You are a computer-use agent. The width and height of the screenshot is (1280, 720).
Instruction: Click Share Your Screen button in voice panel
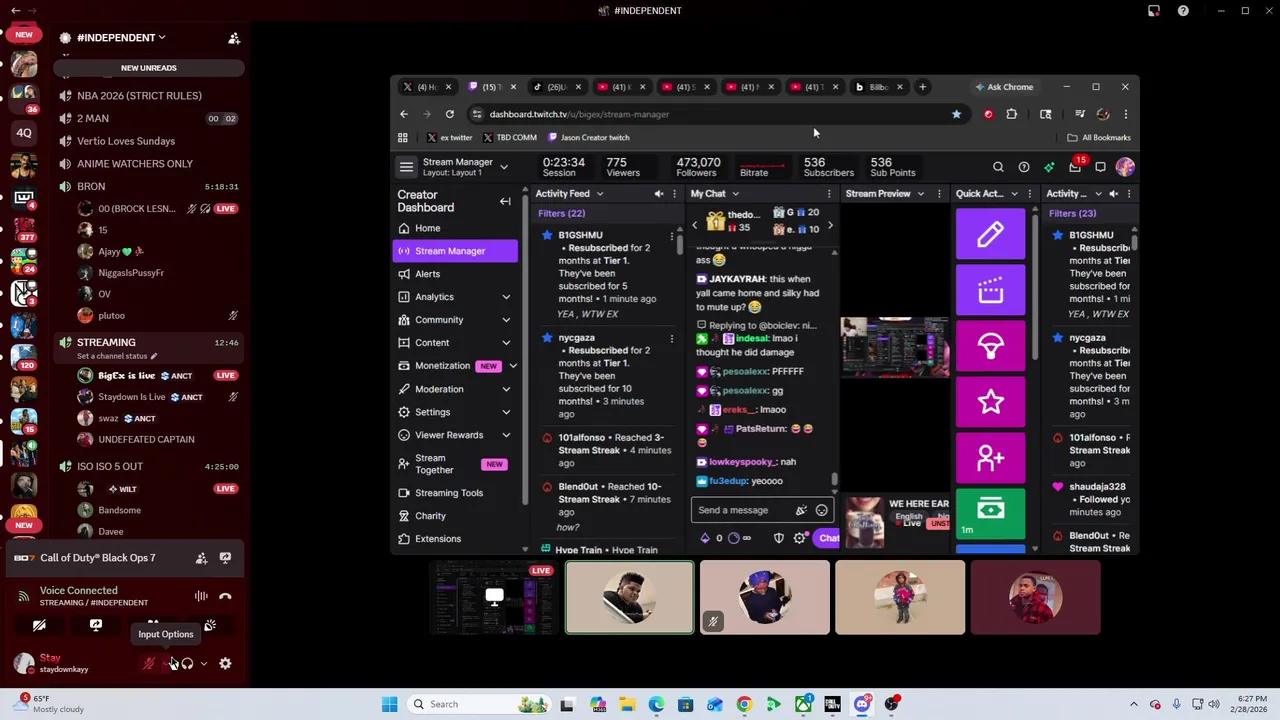[x=96, y=626]
